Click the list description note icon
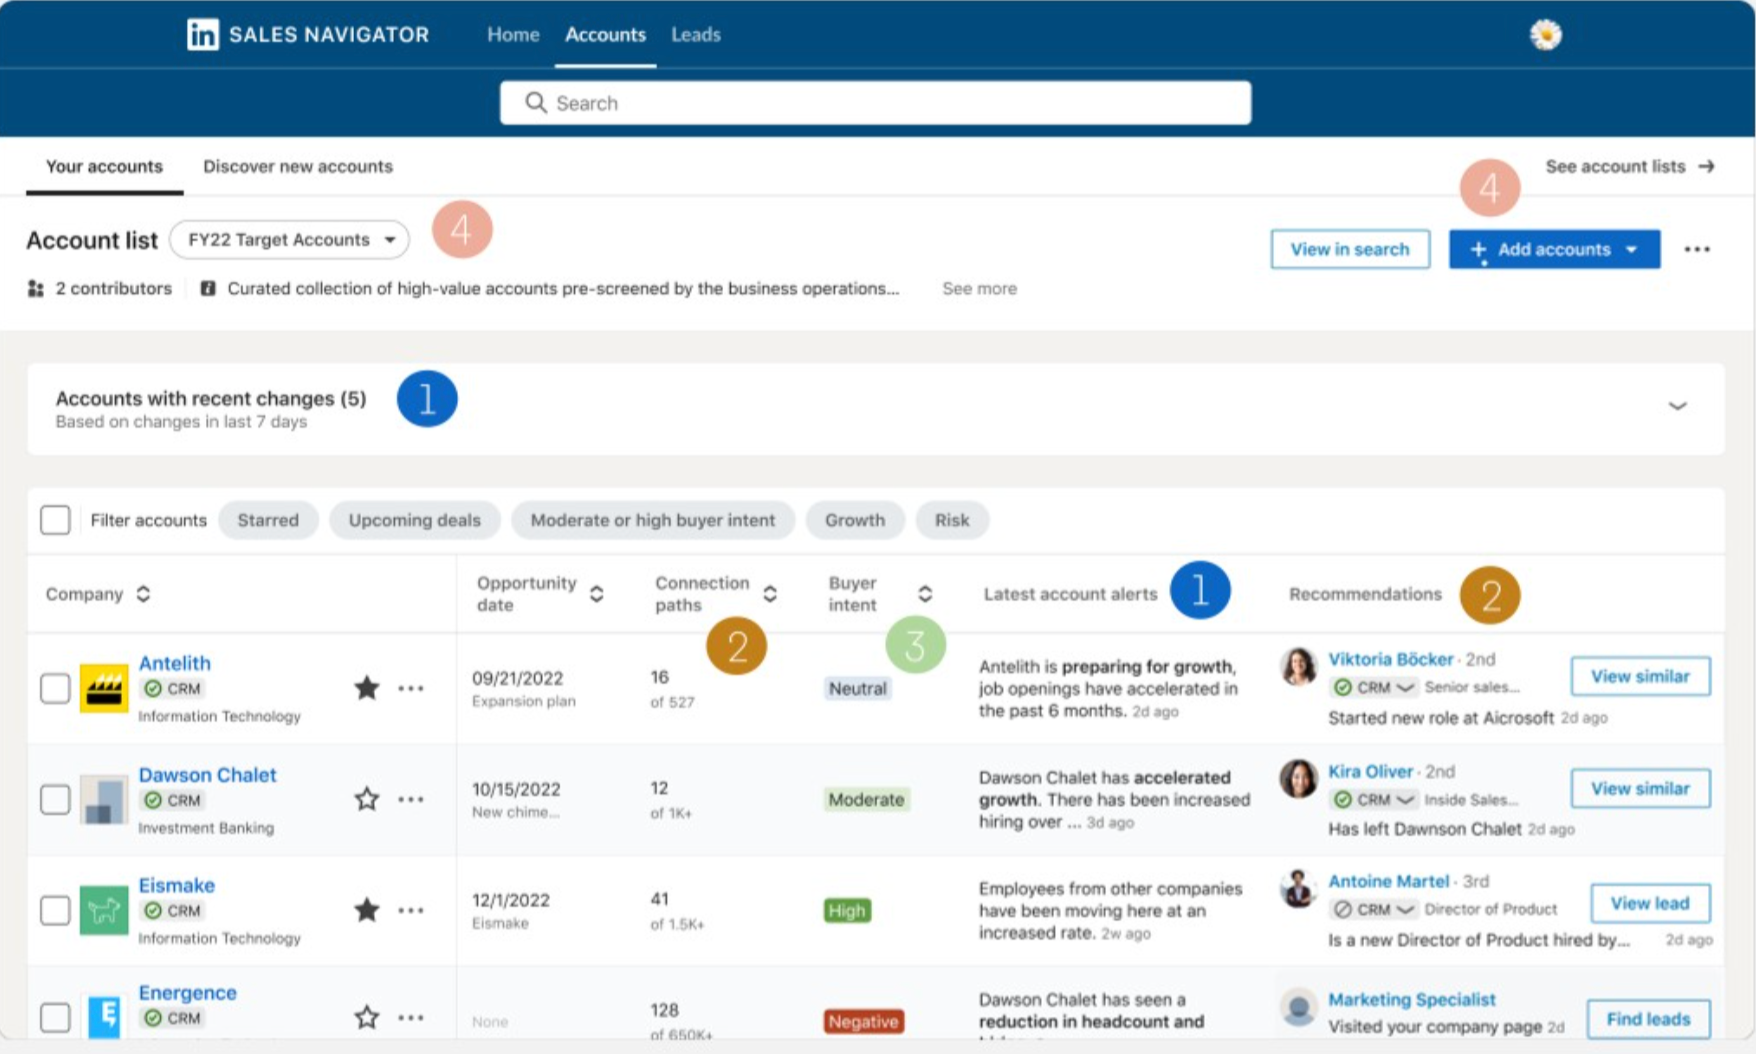Viewport: 1756px width, 1054px height. click(x=208, y=289)
